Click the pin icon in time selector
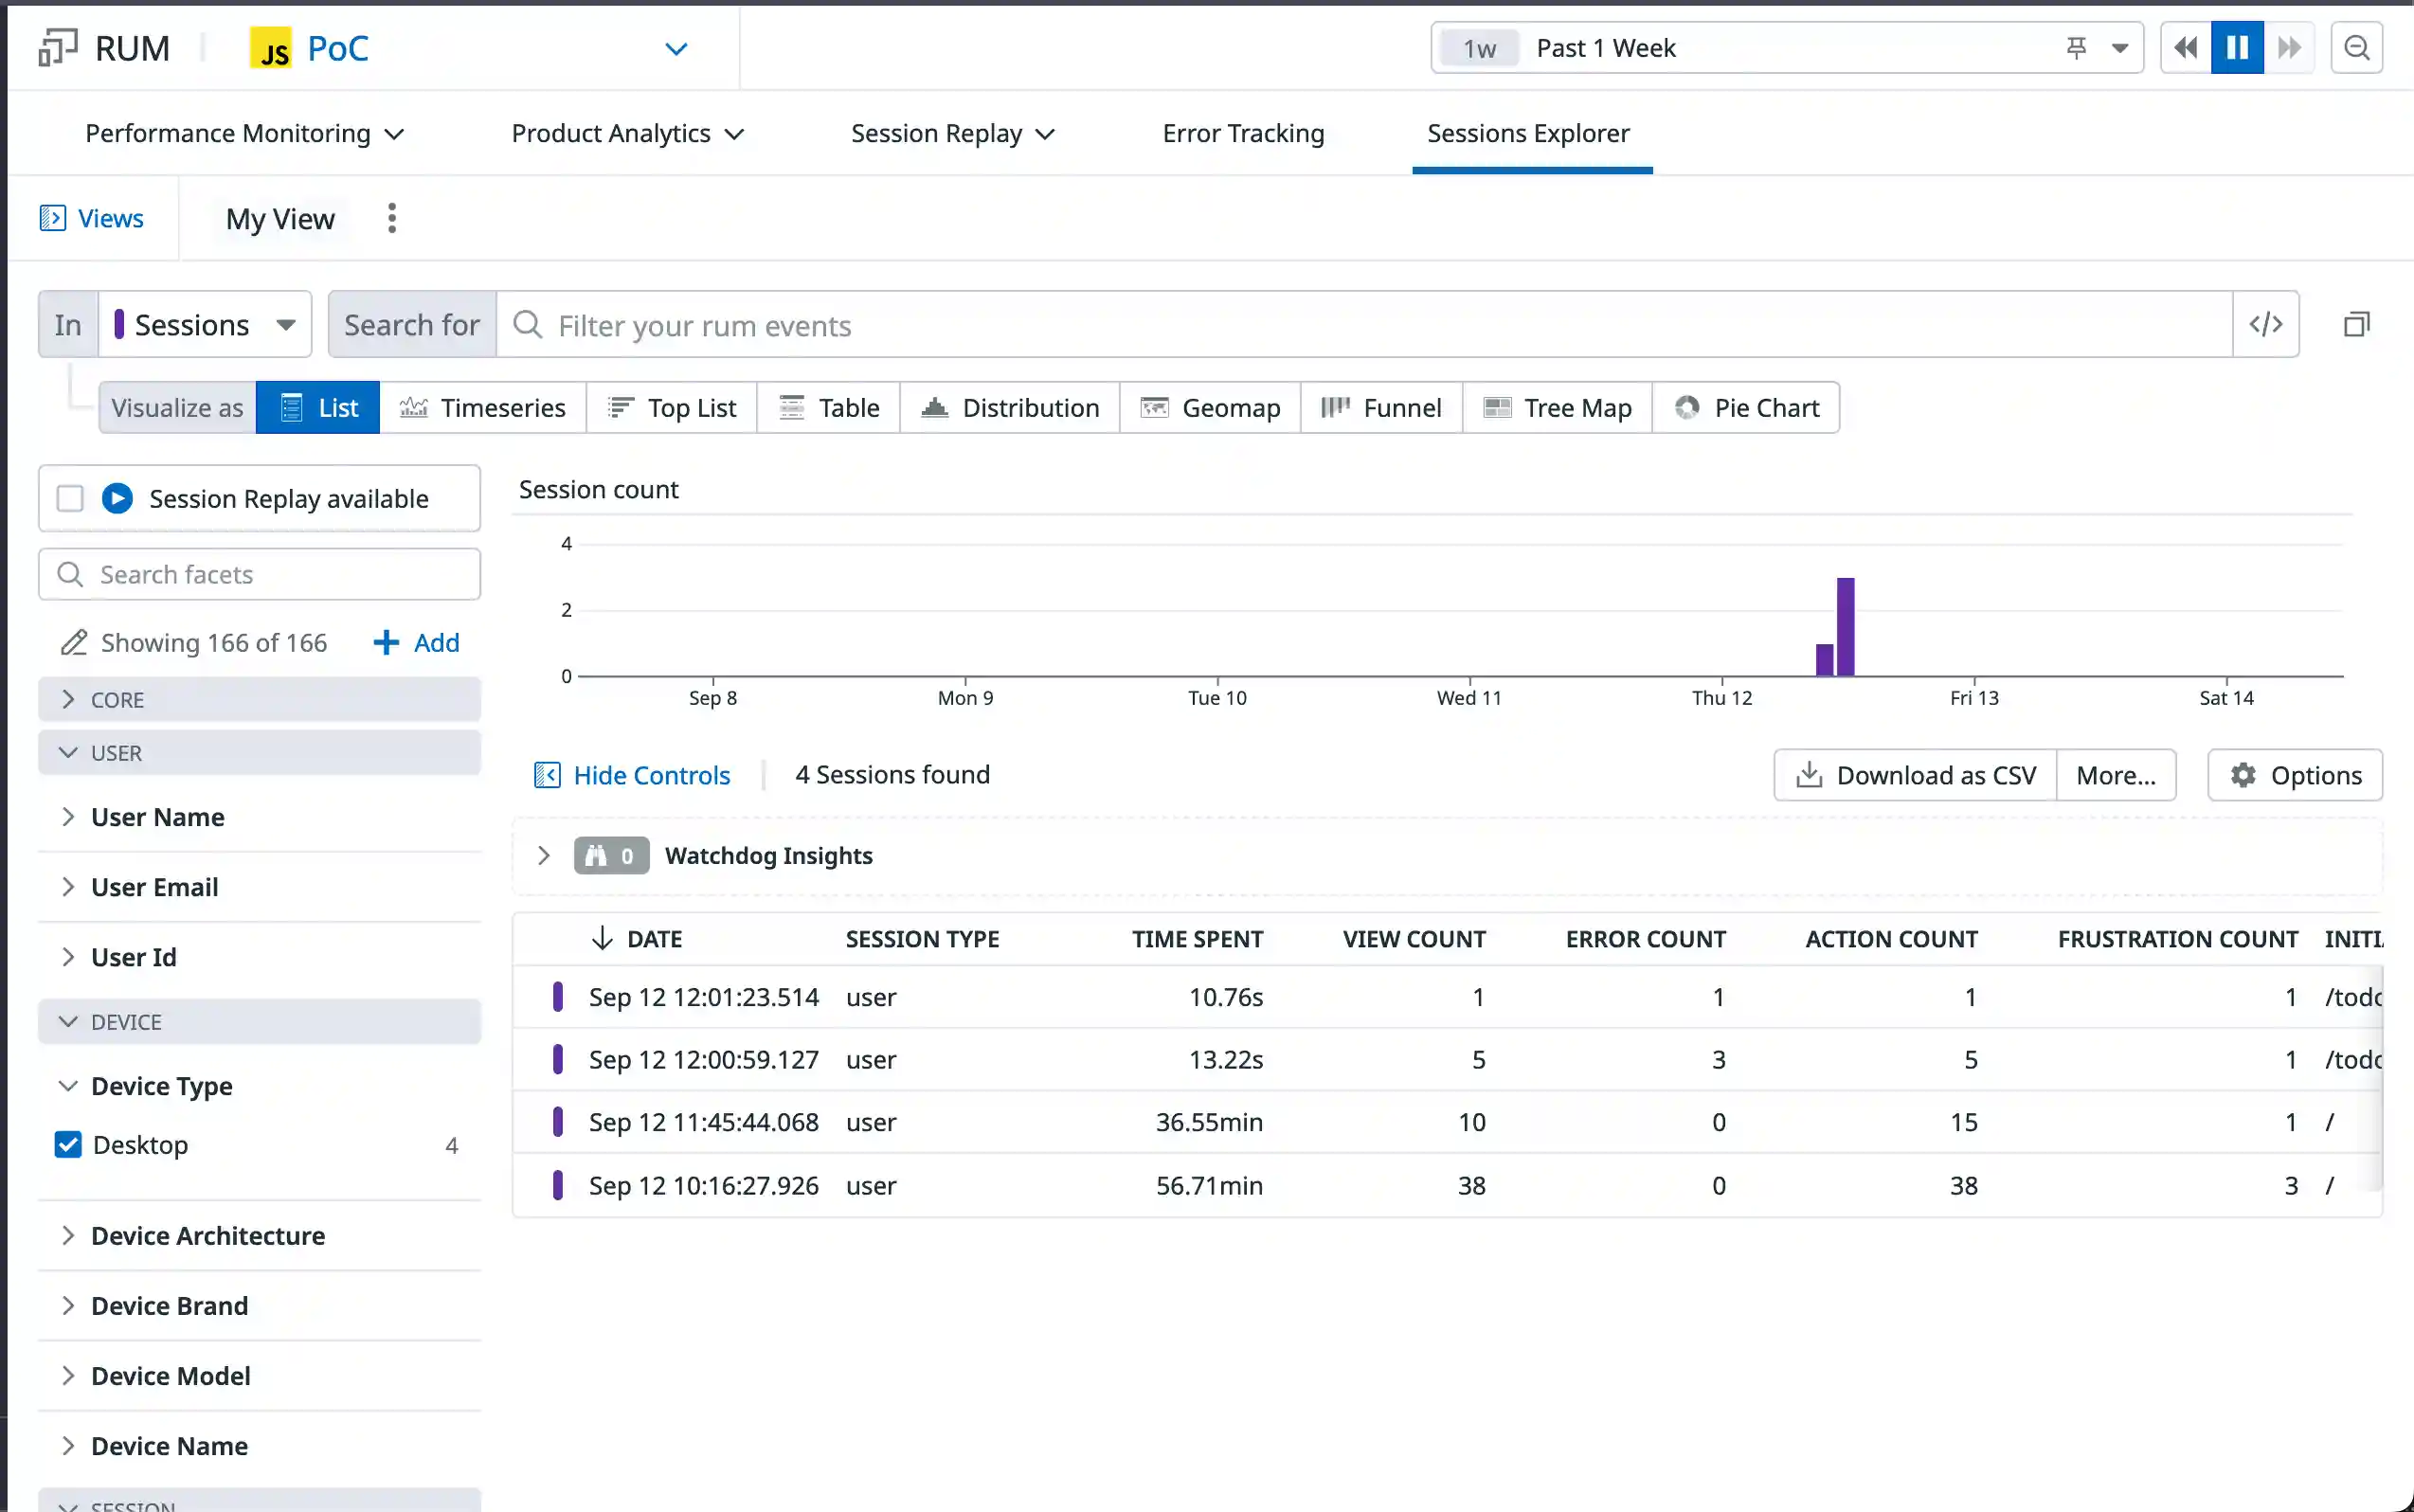This screenshot has height=1512, width=2414. coord(2076,48)
